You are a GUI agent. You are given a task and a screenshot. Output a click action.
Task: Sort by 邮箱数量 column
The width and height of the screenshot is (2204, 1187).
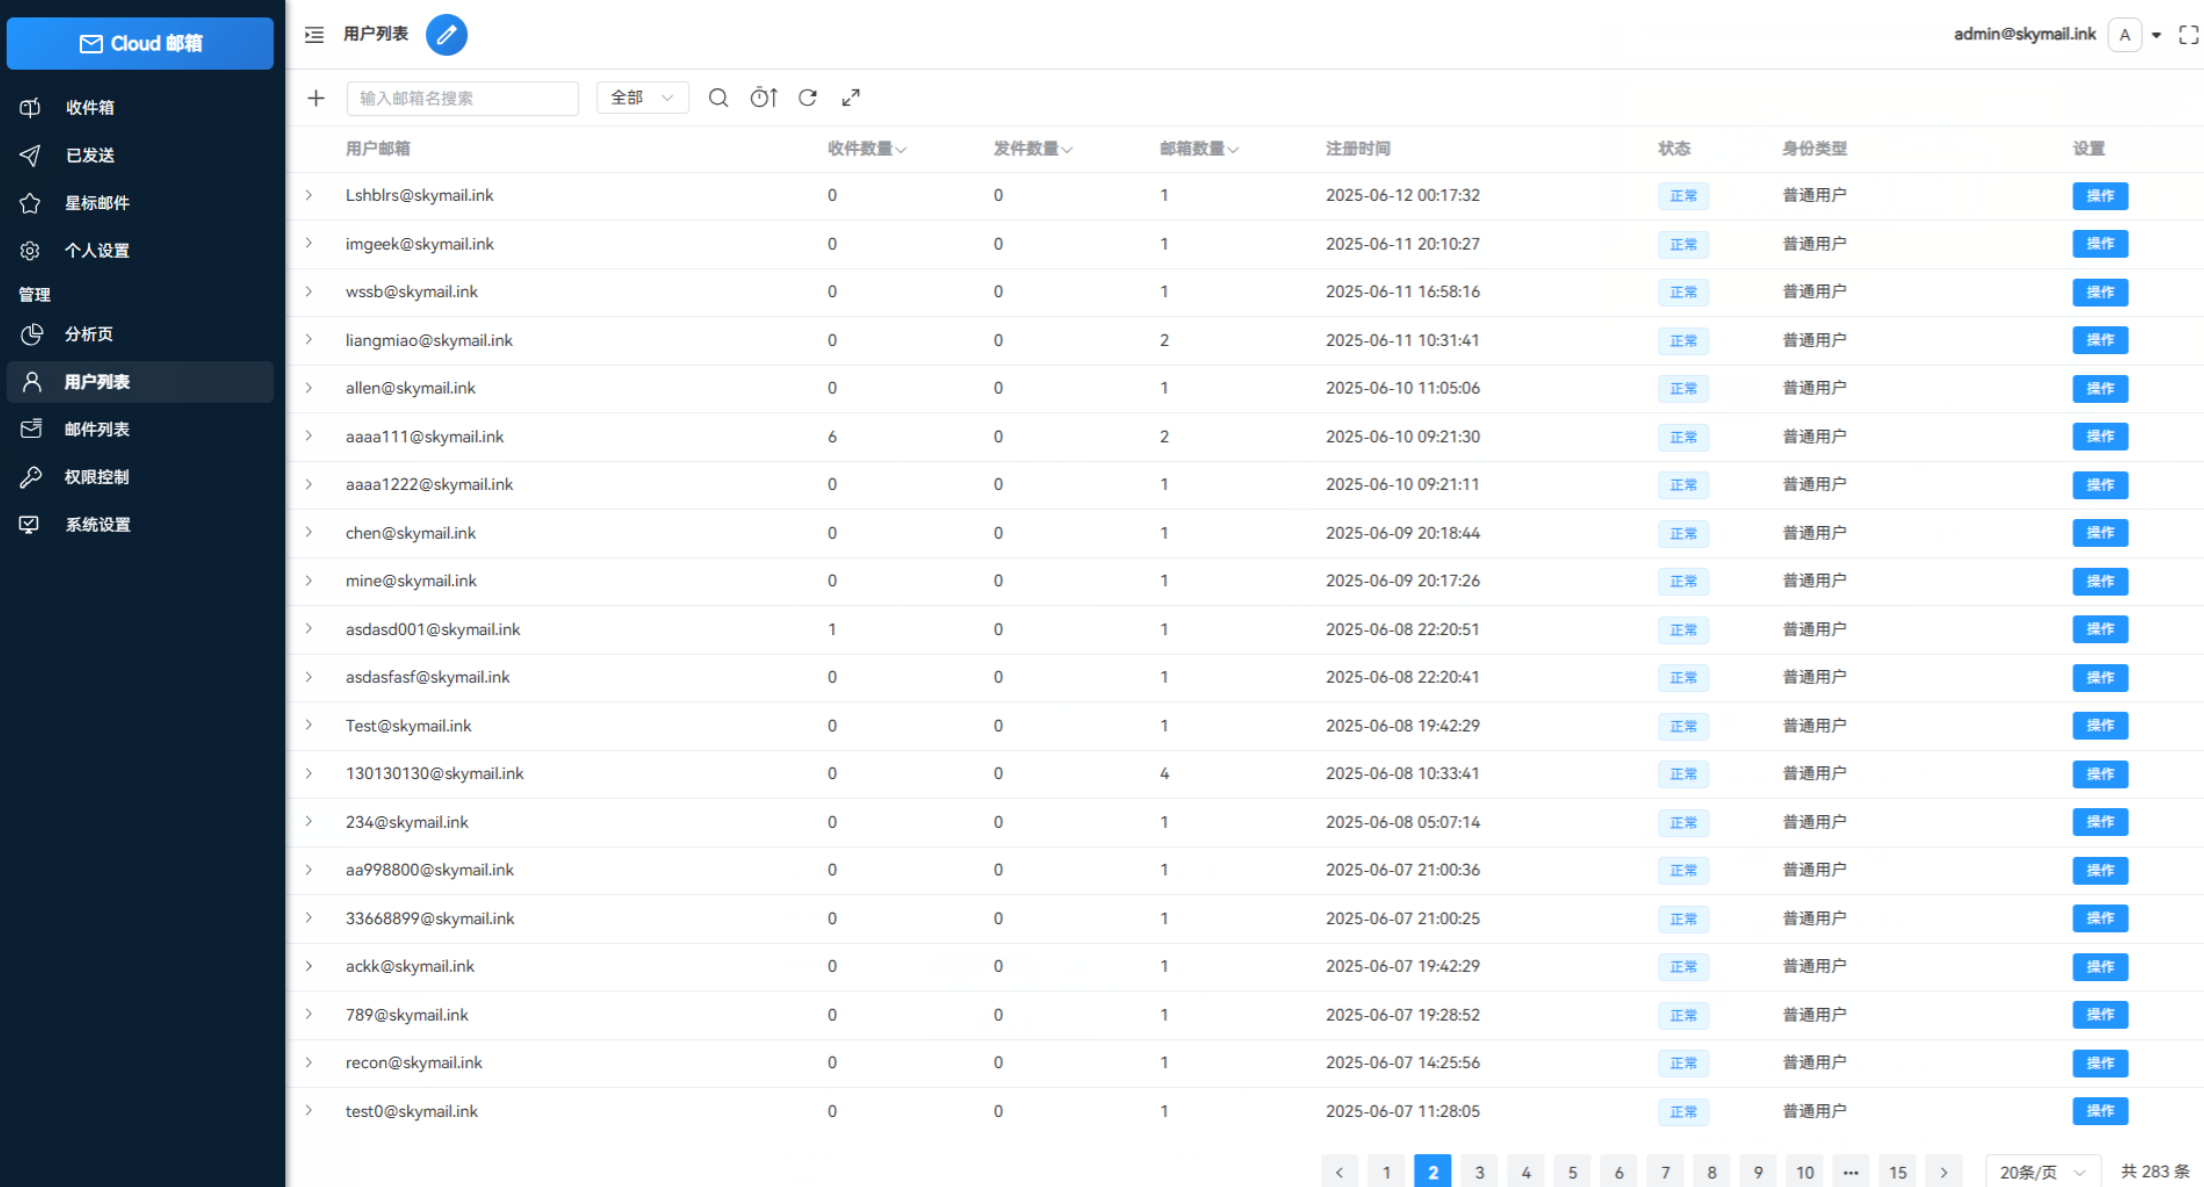point(1198,149)
